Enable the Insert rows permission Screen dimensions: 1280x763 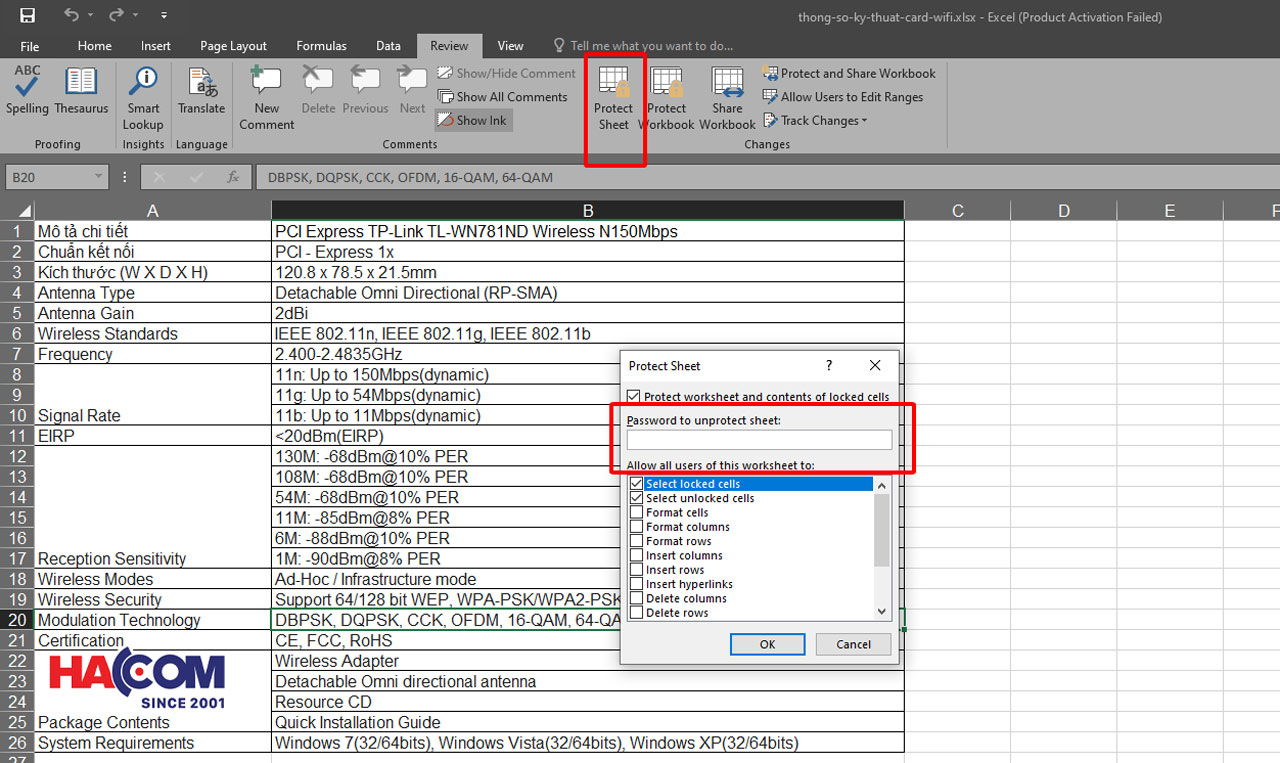636,569
